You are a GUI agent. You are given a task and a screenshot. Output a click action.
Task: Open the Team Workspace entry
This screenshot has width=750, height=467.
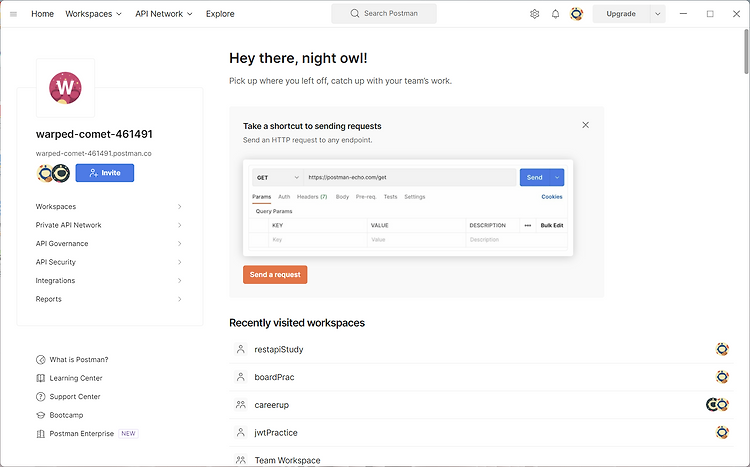[287, 460]
